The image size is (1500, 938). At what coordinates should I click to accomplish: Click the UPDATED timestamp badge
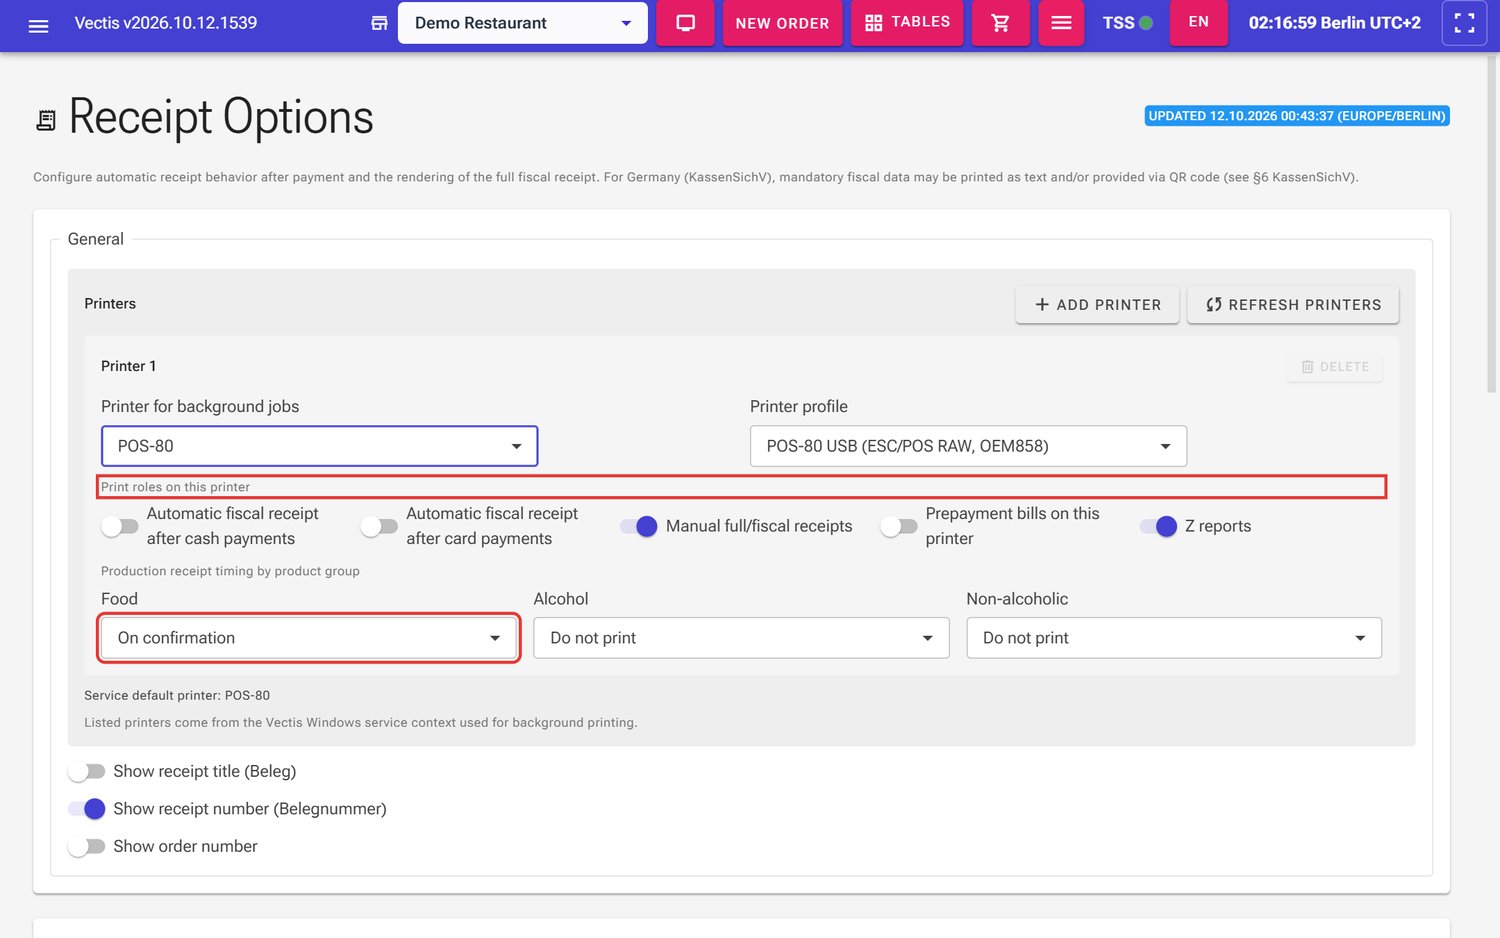click(x=1297, y=116)
